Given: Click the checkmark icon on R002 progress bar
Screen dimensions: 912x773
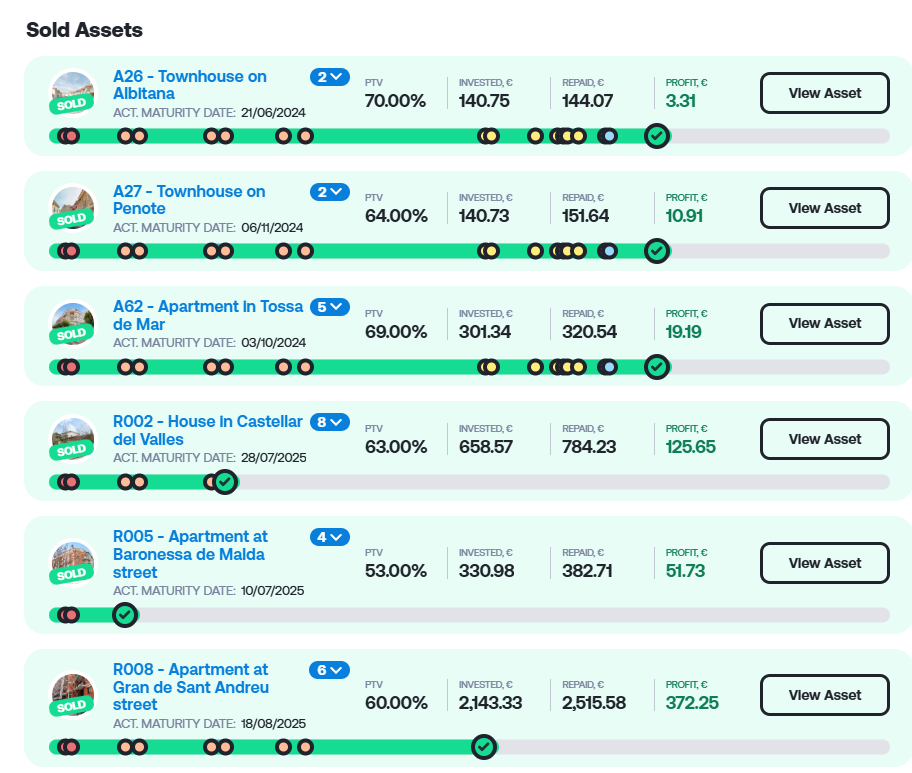Looking at the screenshot, I should click(225, 482).
